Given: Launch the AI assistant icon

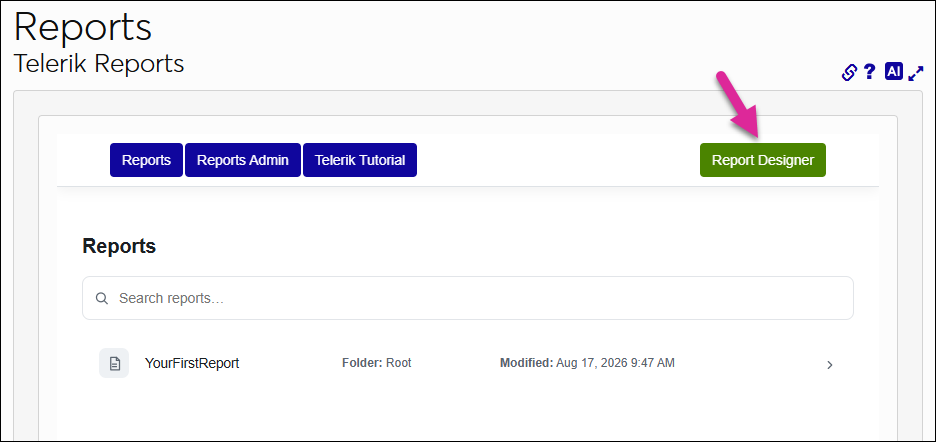Looking at the screenshot, I should coord(894,72).
